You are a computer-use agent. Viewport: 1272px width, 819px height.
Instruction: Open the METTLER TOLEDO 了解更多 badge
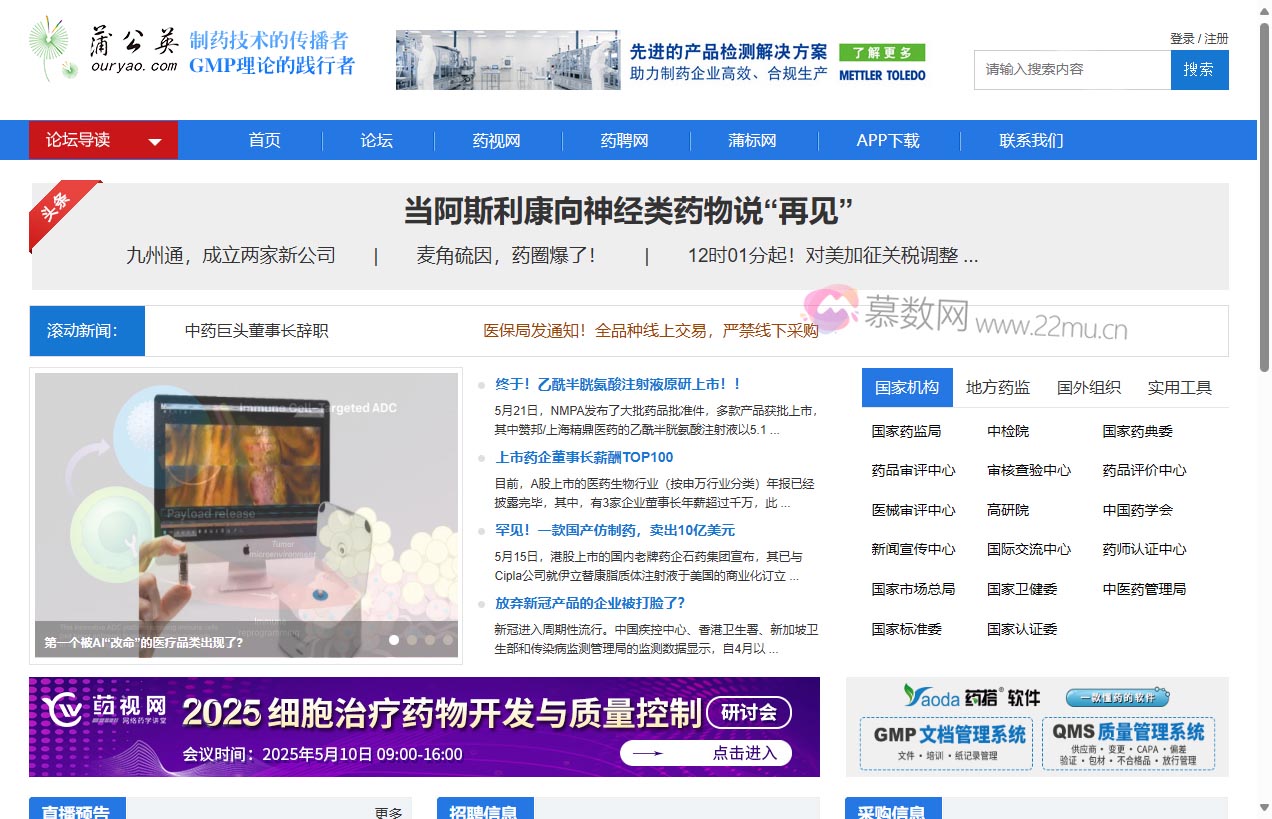[x=882, y=52]
